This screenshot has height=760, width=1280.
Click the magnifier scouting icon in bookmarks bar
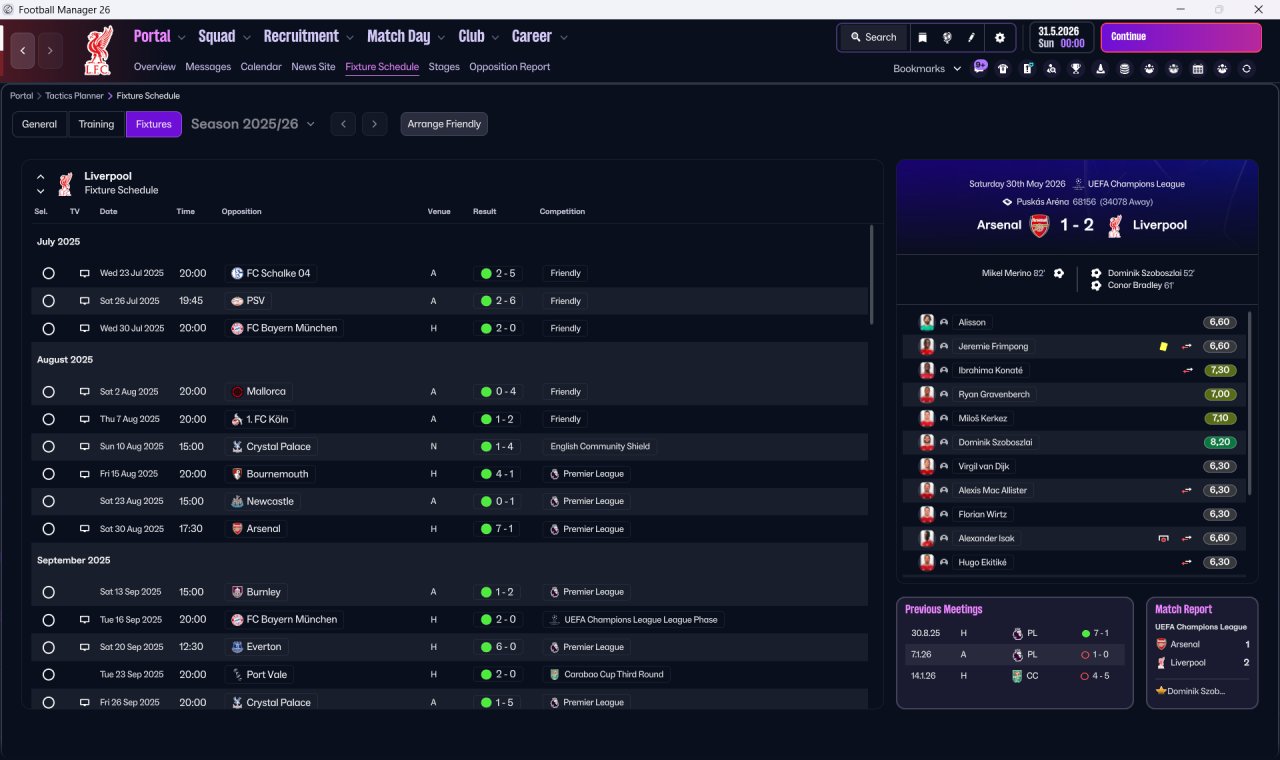tap(1052, 69)
